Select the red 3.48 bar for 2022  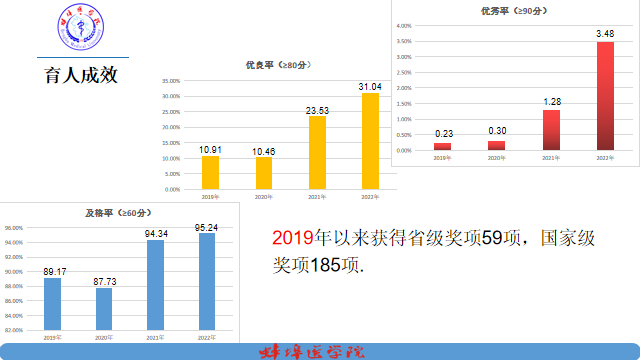click(x=605, y=96)
